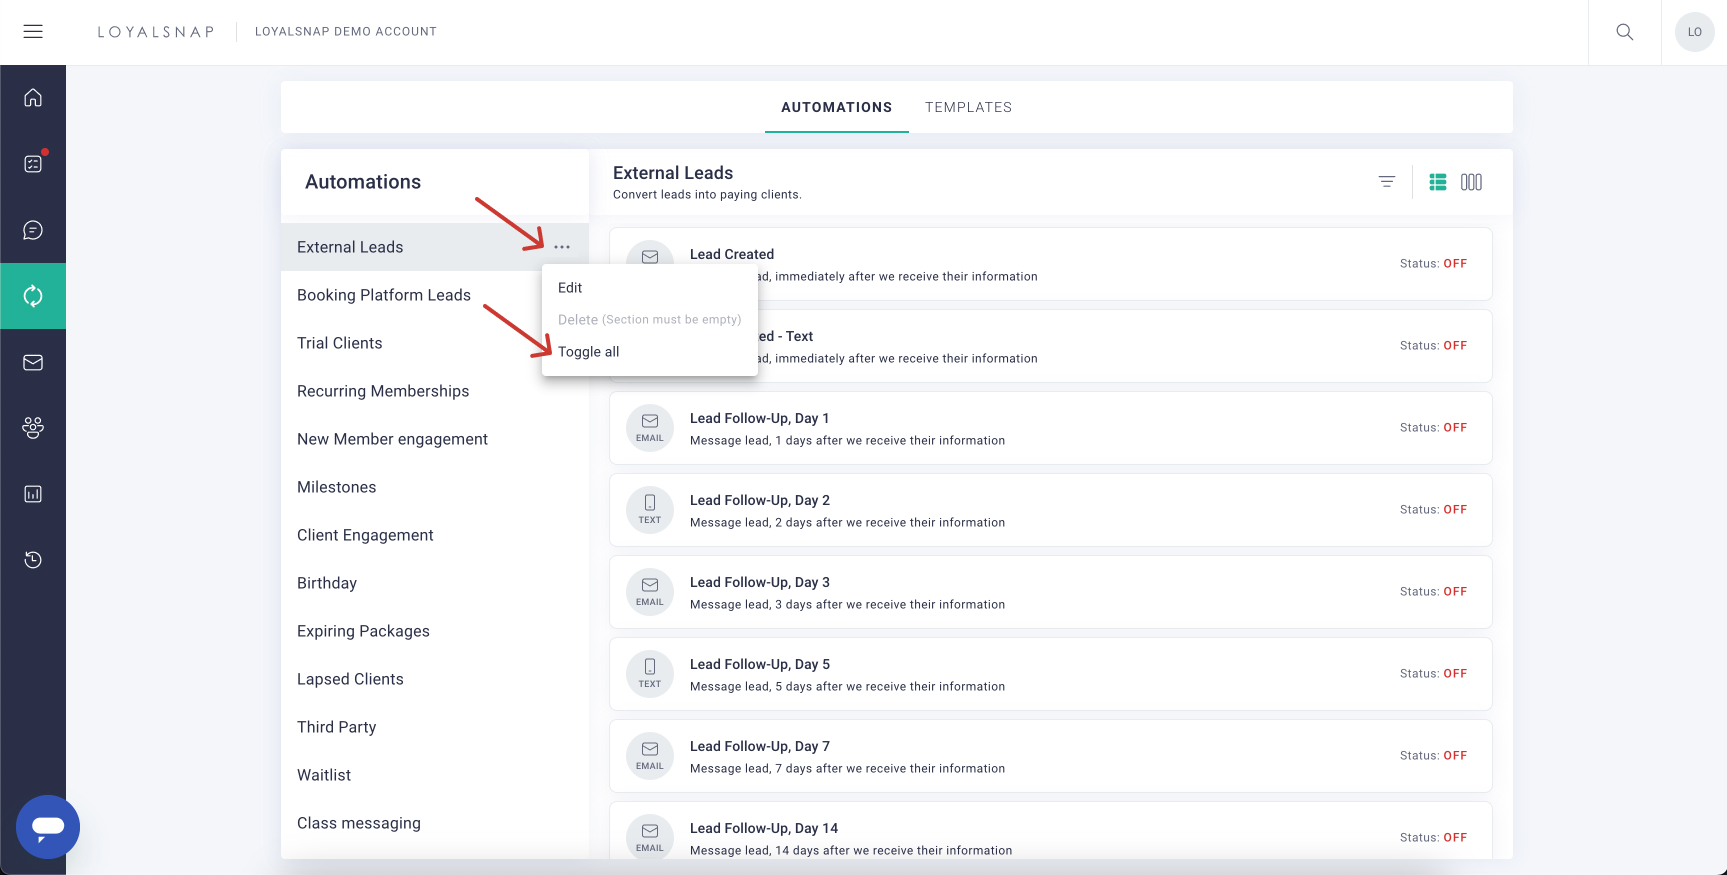Image resolution: width=1727 pixels, height=875 pixels.
Task: Go to the Home sidebar icon
Action: click(x=33, y=98)
